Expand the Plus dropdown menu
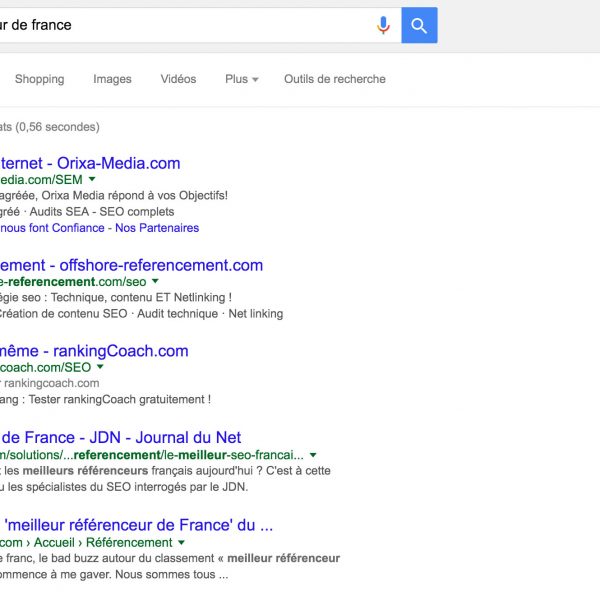Viewport: 600px width, 600px height. point(241,79)
